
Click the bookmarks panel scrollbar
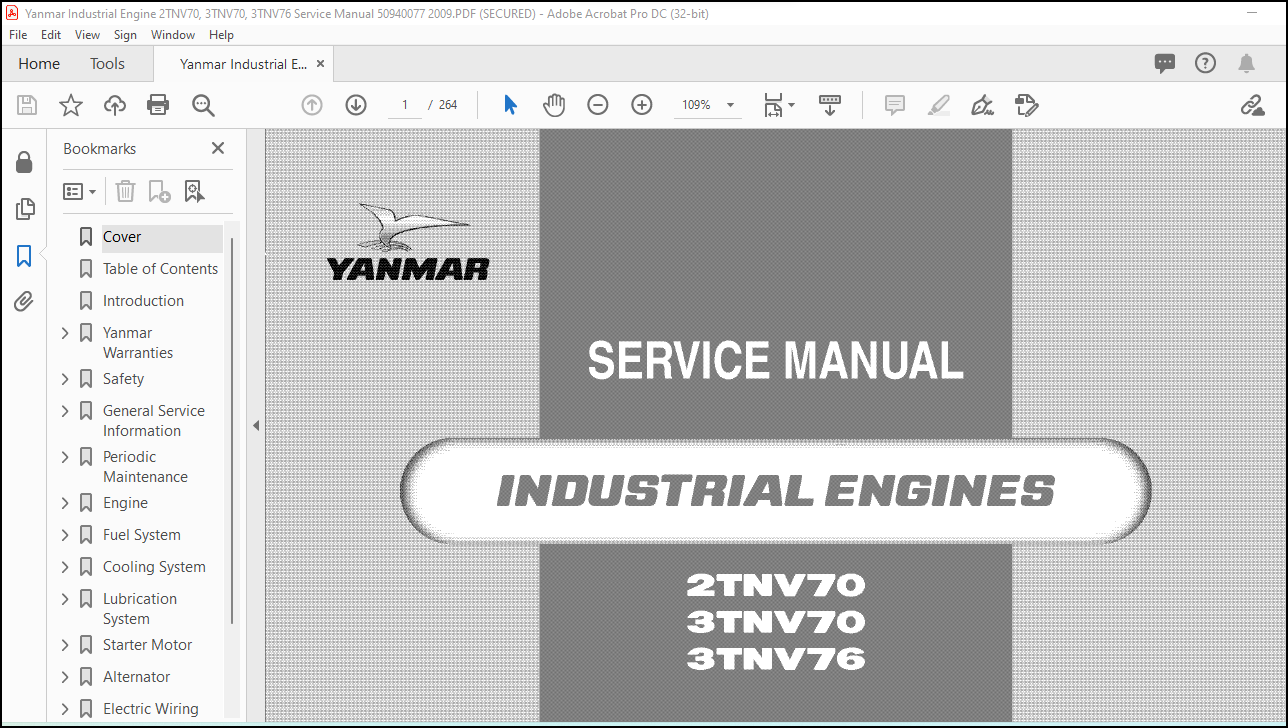pyautogui.click(x=232, y=430)
